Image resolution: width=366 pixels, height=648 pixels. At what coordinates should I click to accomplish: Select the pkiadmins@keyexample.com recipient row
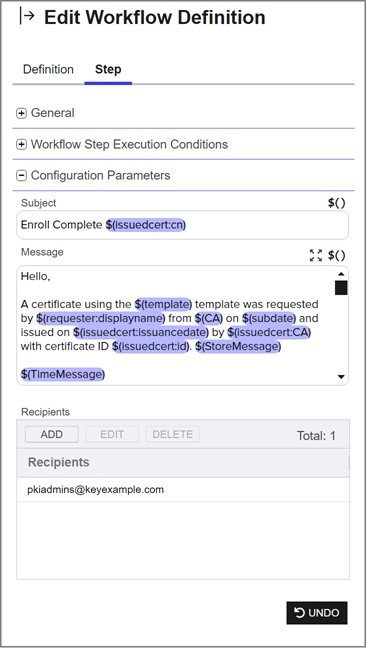183,490
